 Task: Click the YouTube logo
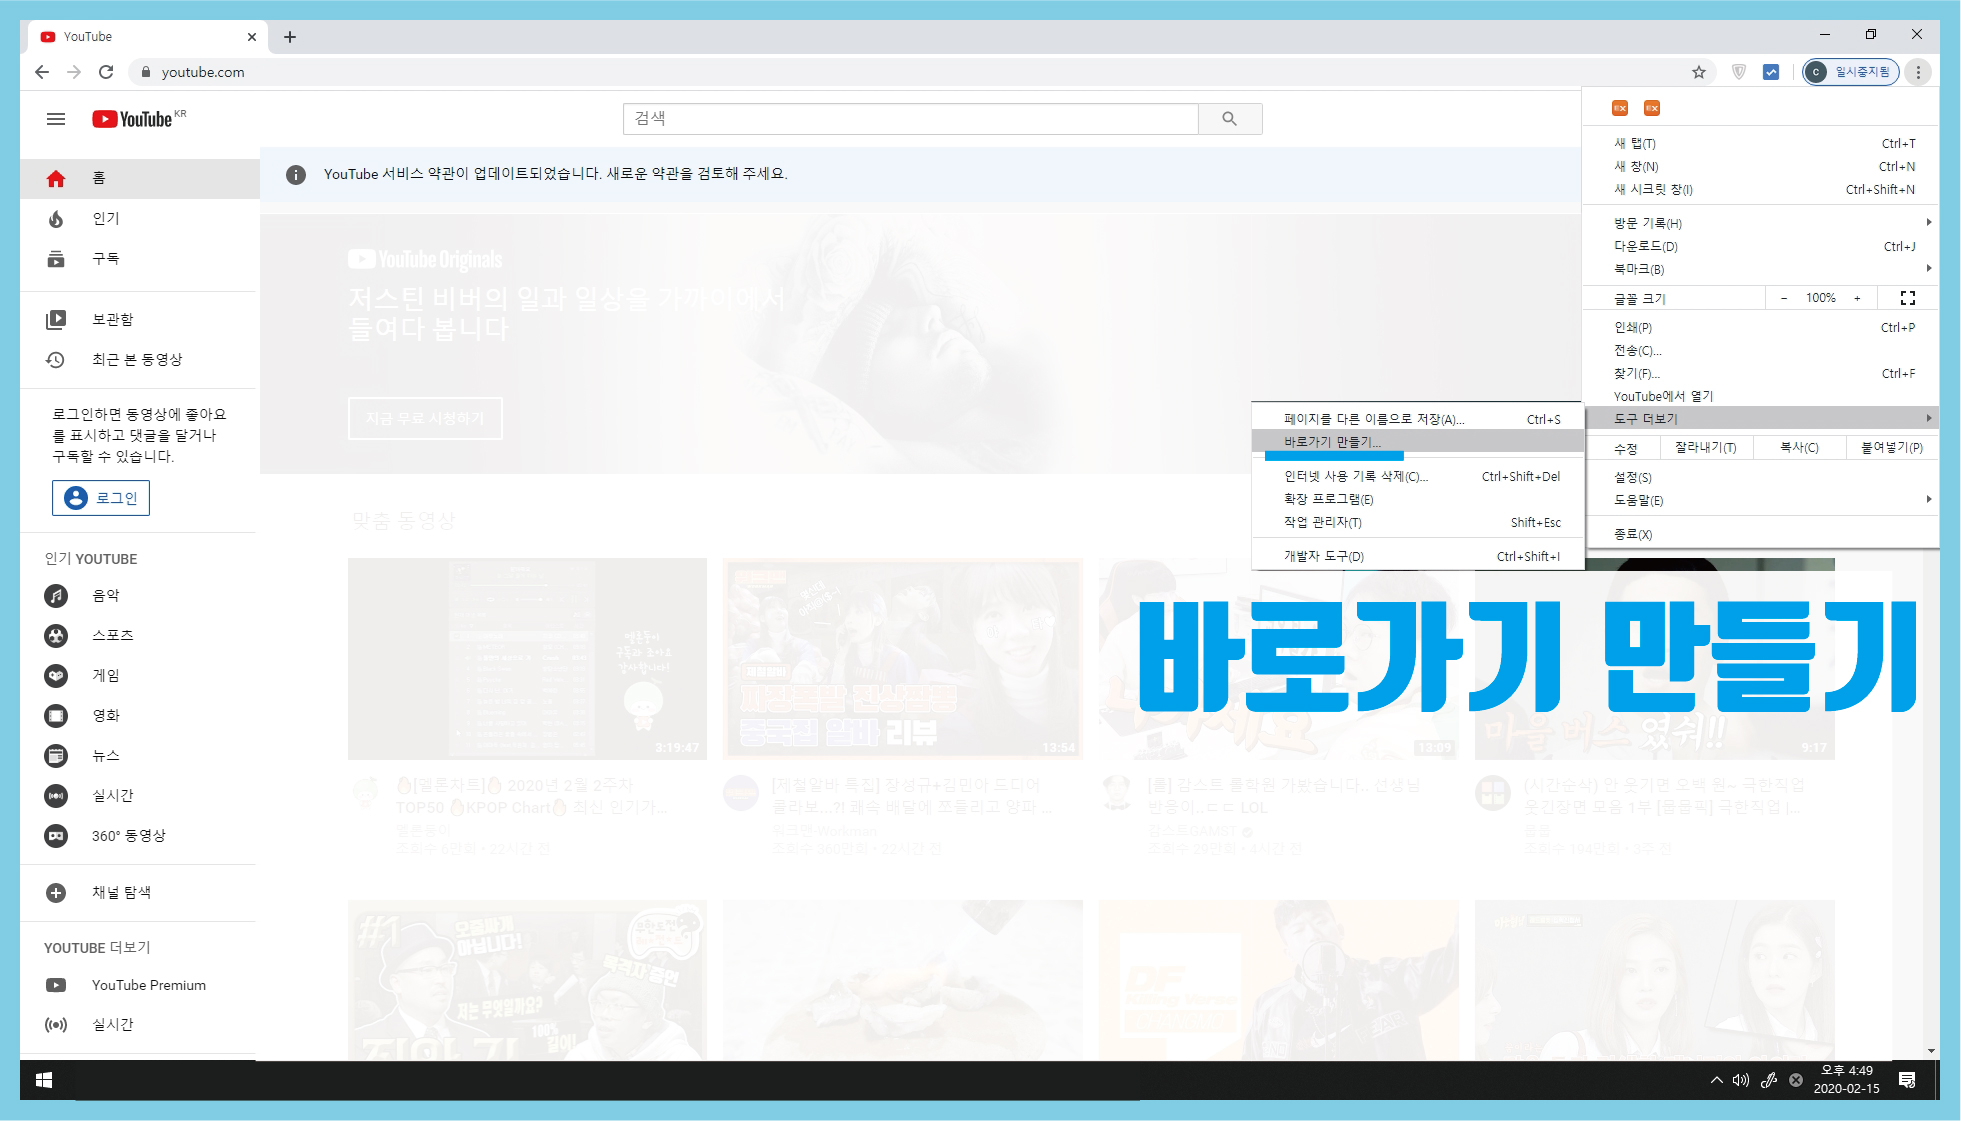134,119
